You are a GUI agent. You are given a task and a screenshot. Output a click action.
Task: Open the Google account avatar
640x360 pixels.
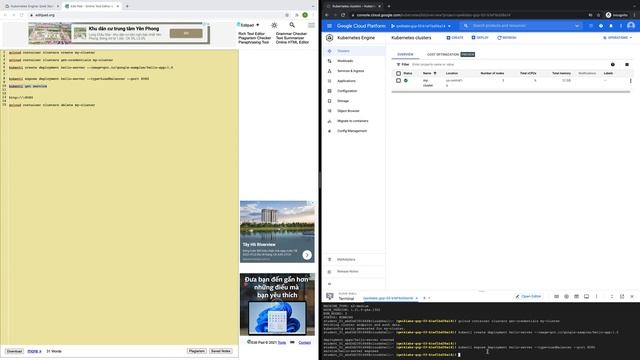click(631, 26)
